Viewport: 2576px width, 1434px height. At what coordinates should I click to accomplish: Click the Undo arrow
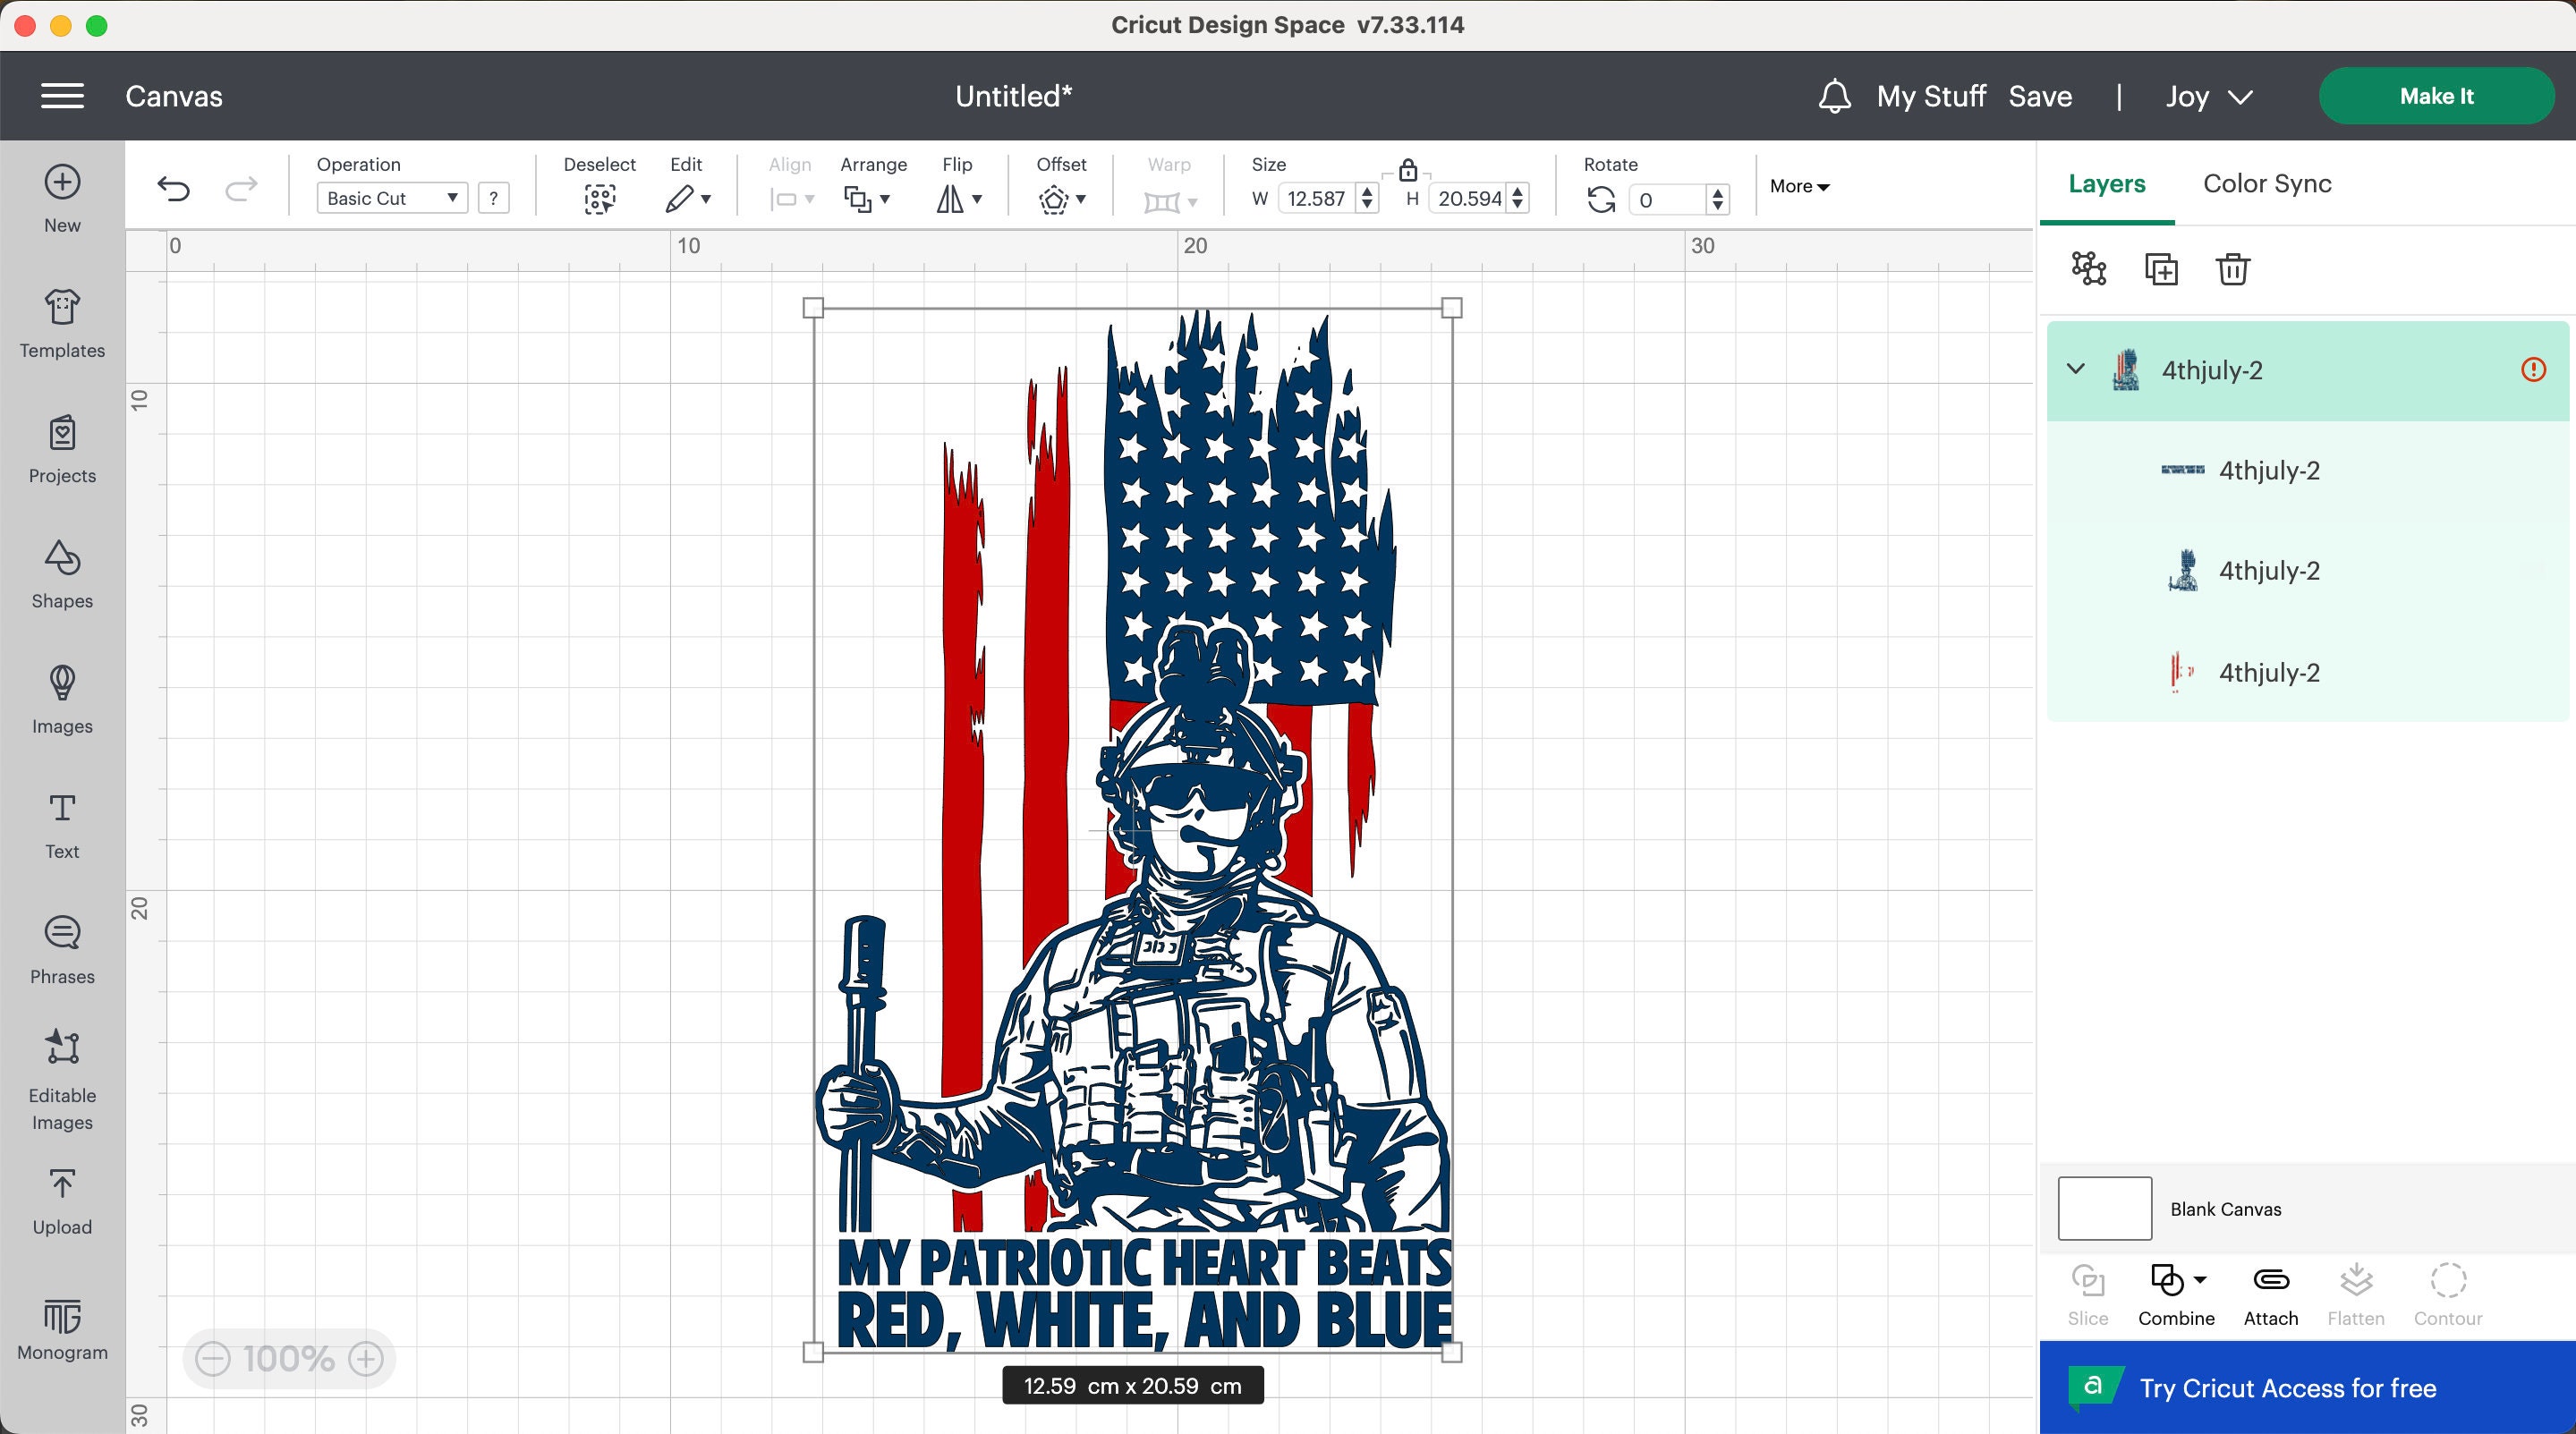coord(174,187)
